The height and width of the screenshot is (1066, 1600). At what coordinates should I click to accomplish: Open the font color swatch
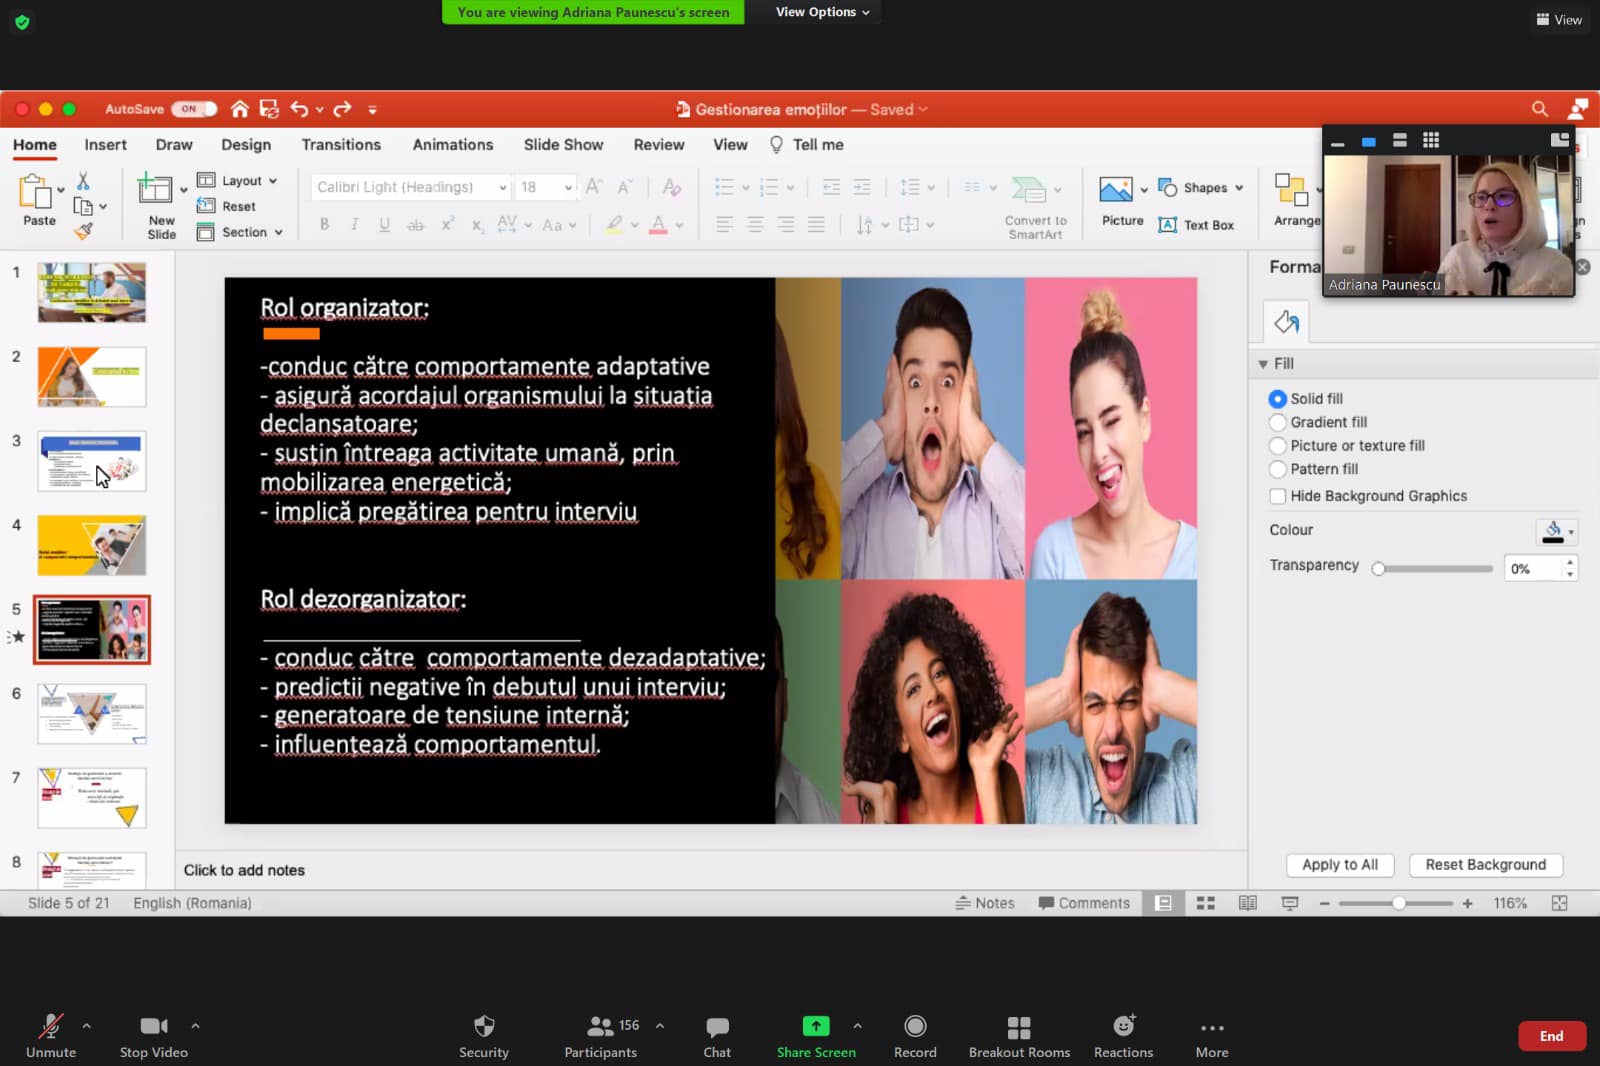658,225
